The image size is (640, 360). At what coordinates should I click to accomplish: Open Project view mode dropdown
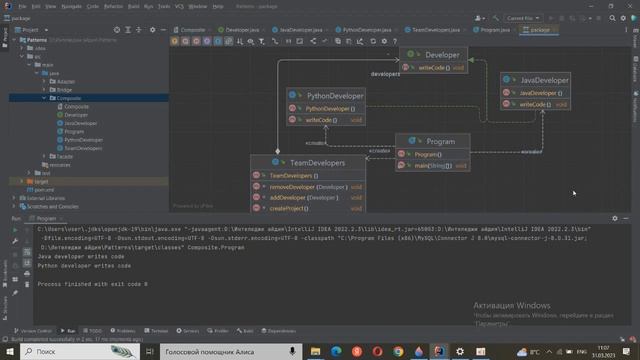[32, 30]
